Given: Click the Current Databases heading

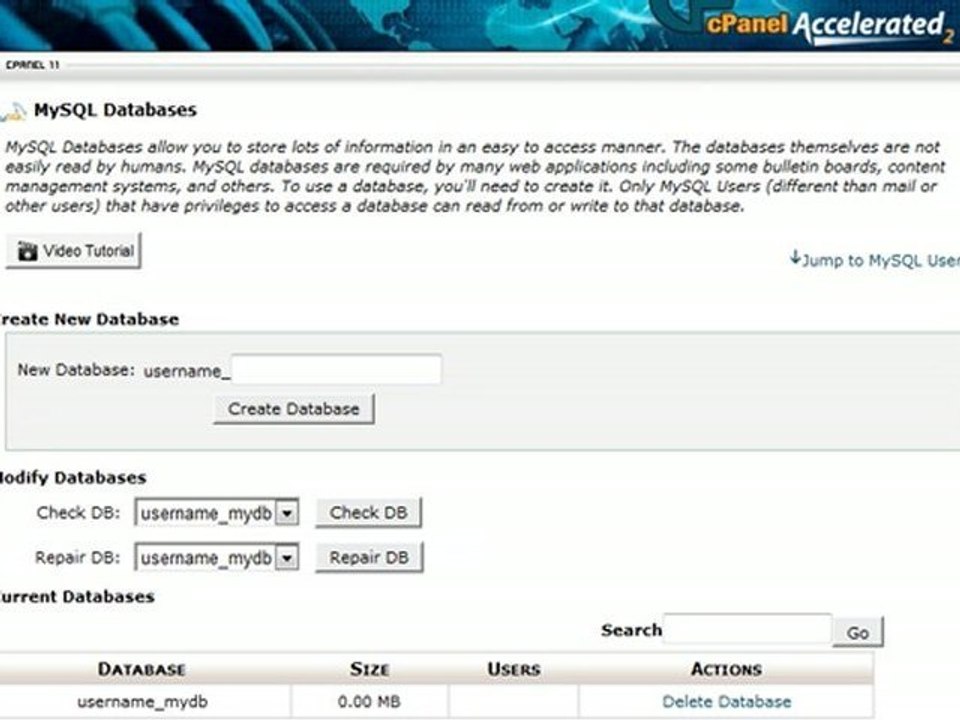Looking at the screenshot, I should coord(77,597).
